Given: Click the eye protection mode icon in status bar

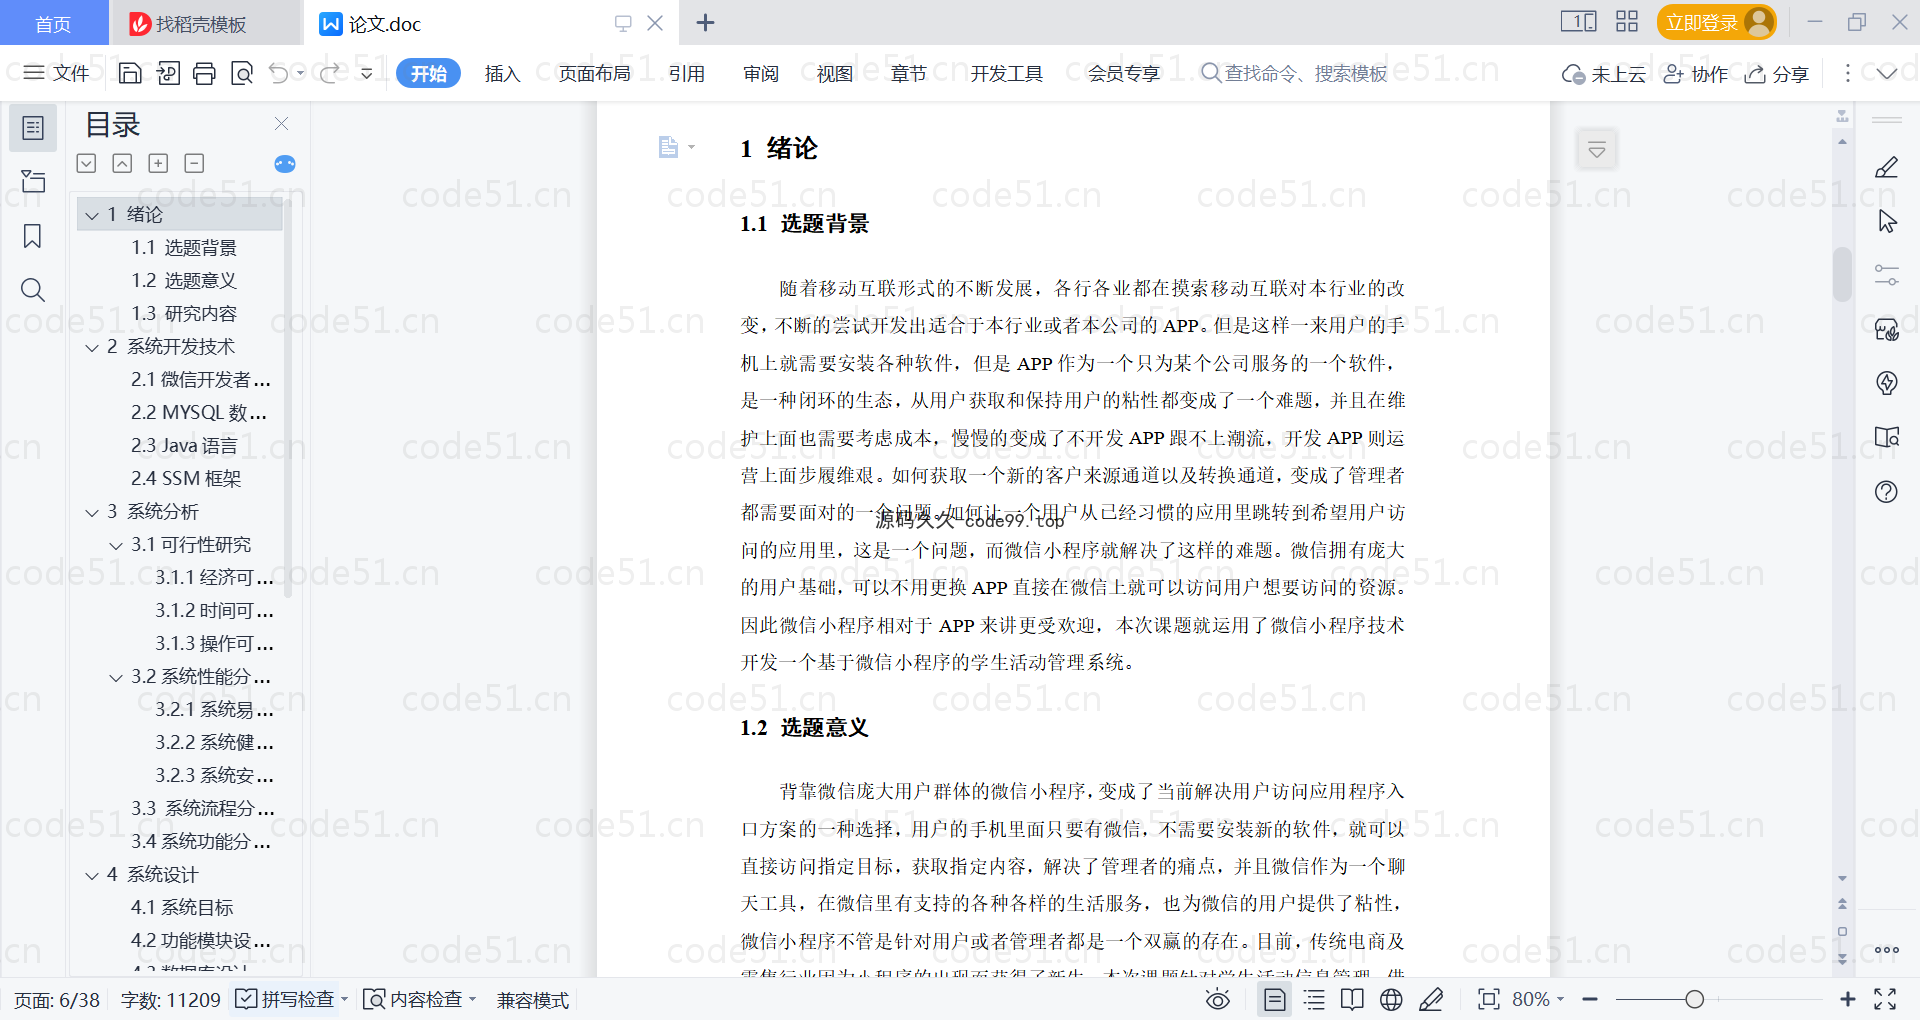Looking at the screenshot, I should point(1217,999).
